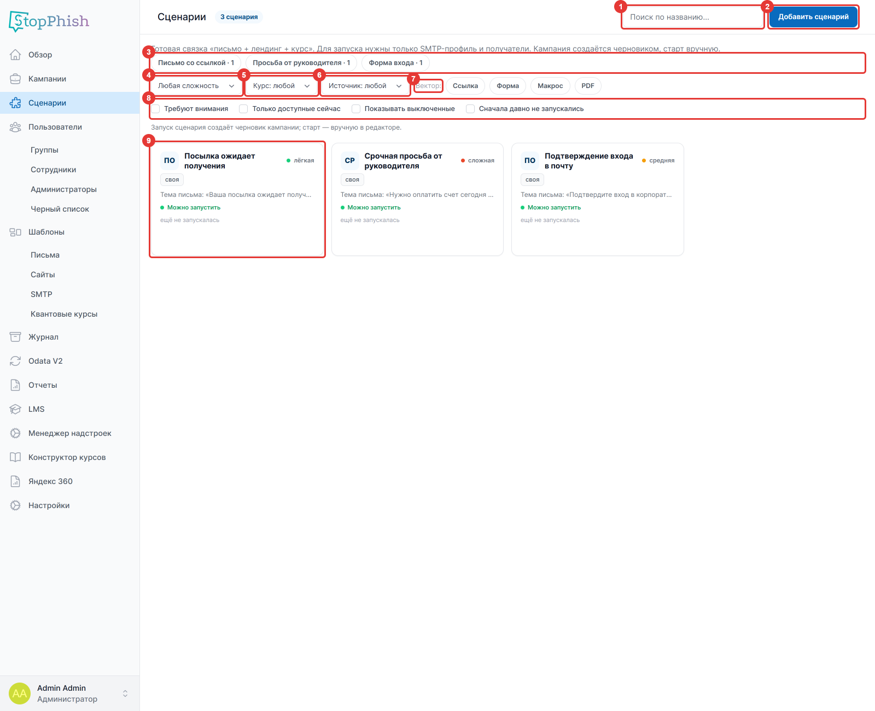Open Квантовые курсы in the sidebar
The width and height of the screenshot is (875, 711).
[x=64, y=314]
